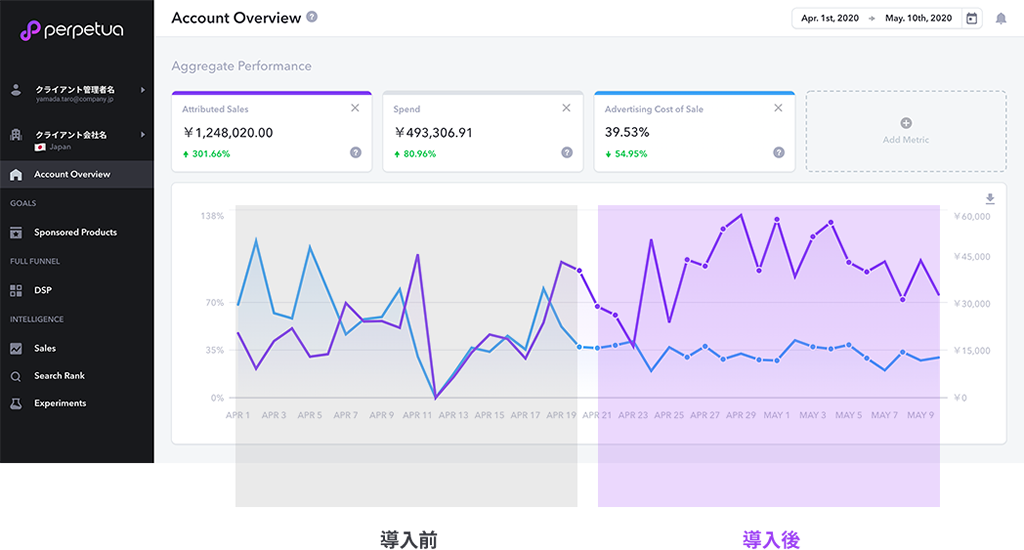Expand the クライアント管理者名 user menu arrow
Image resolution: width=1024 pixels, height=550 pixels.
142,90
